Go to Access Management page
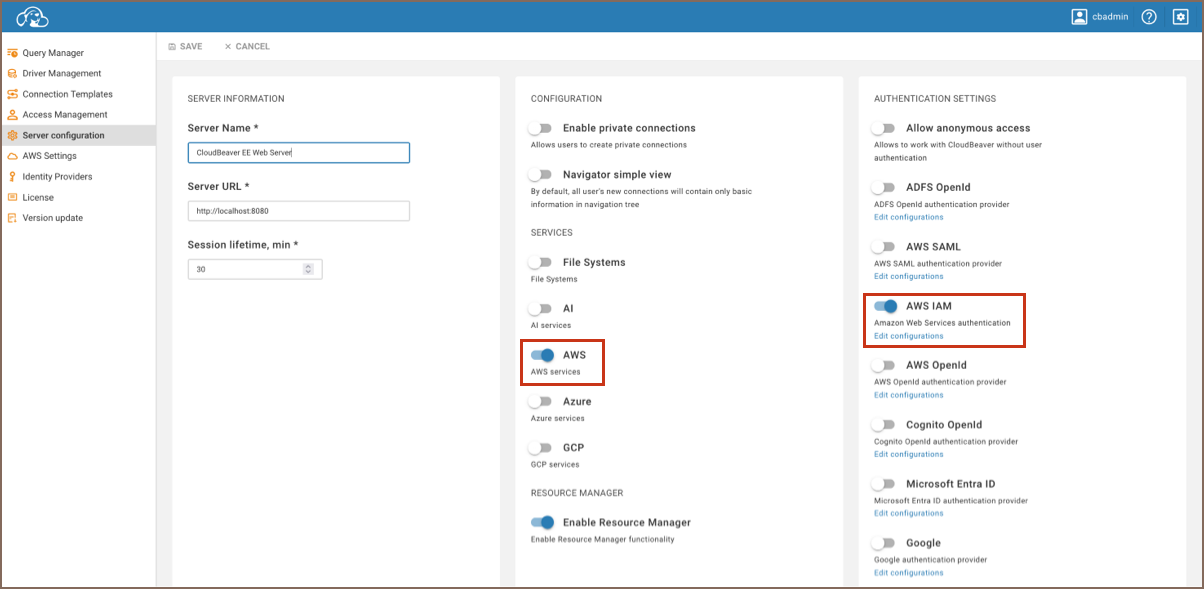1204x589 pixels. 64,115
